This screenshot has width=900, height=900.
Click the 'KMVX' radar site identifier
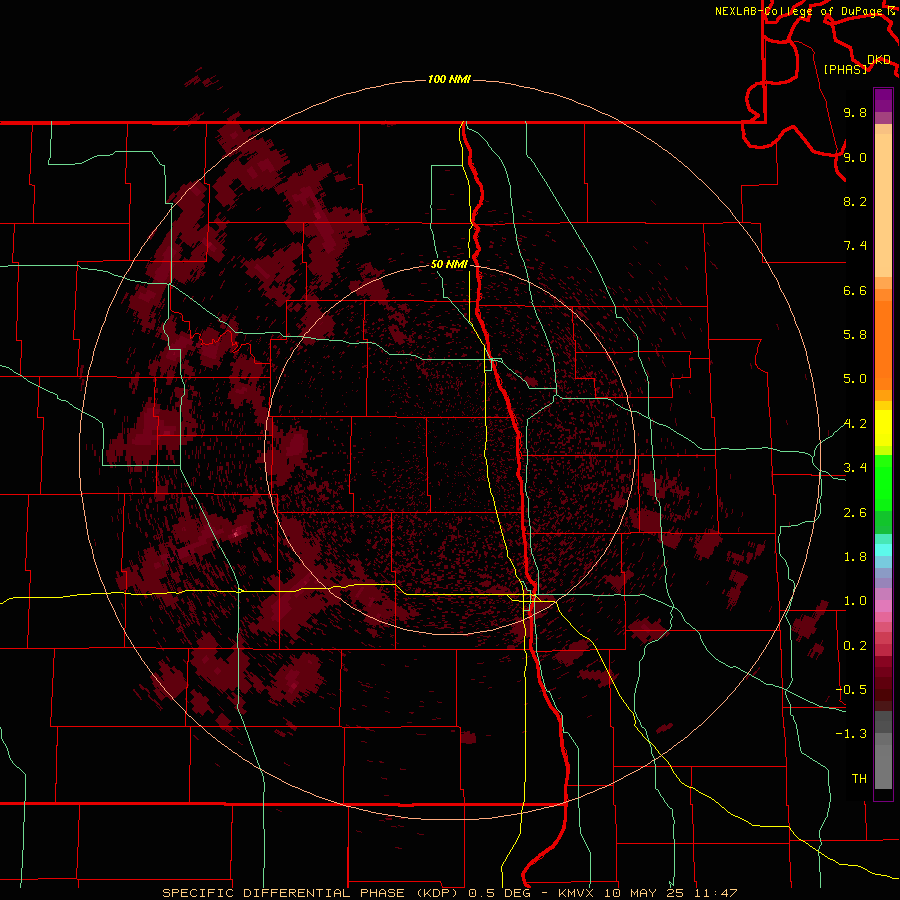[x=575, y=893]
